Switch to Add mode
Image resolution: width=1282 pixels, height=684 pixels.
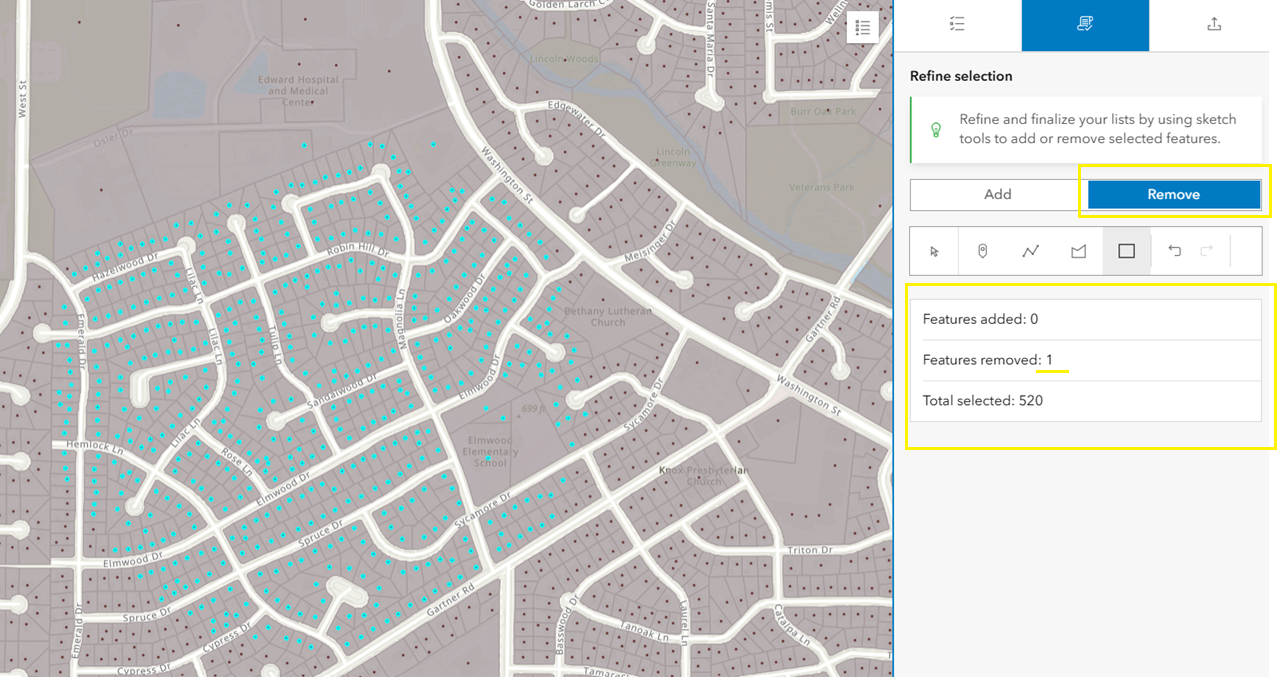[997, 194]
